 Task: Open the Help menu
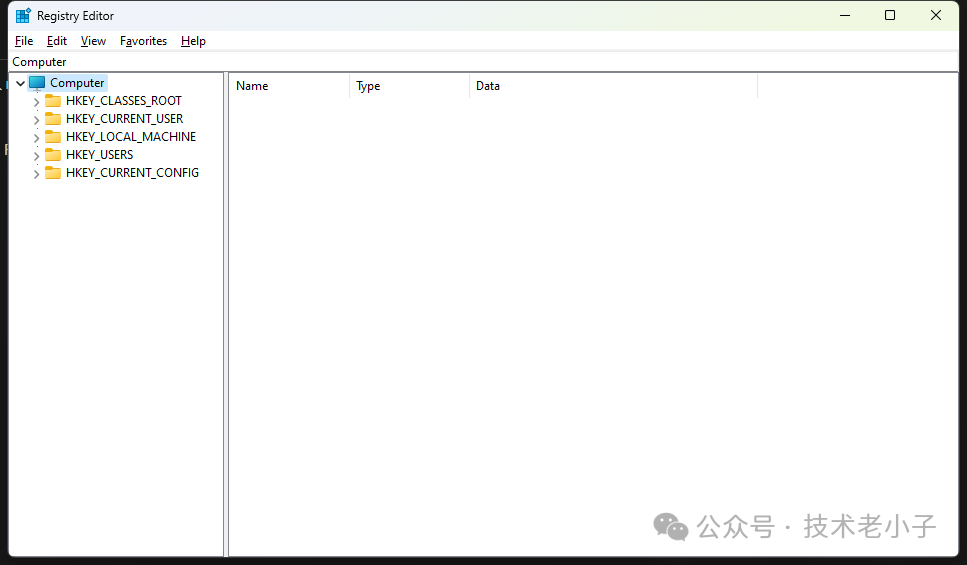[x=193, y=41]
